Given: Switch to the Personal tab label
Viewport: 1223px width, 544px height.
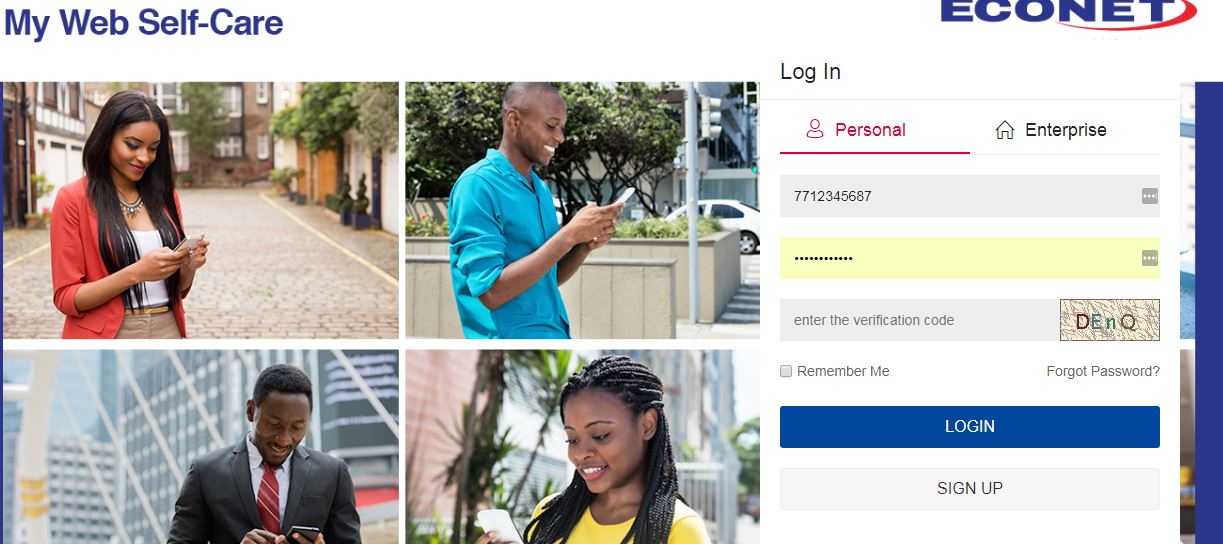Looking at the screenshot, I should [870, 130].
